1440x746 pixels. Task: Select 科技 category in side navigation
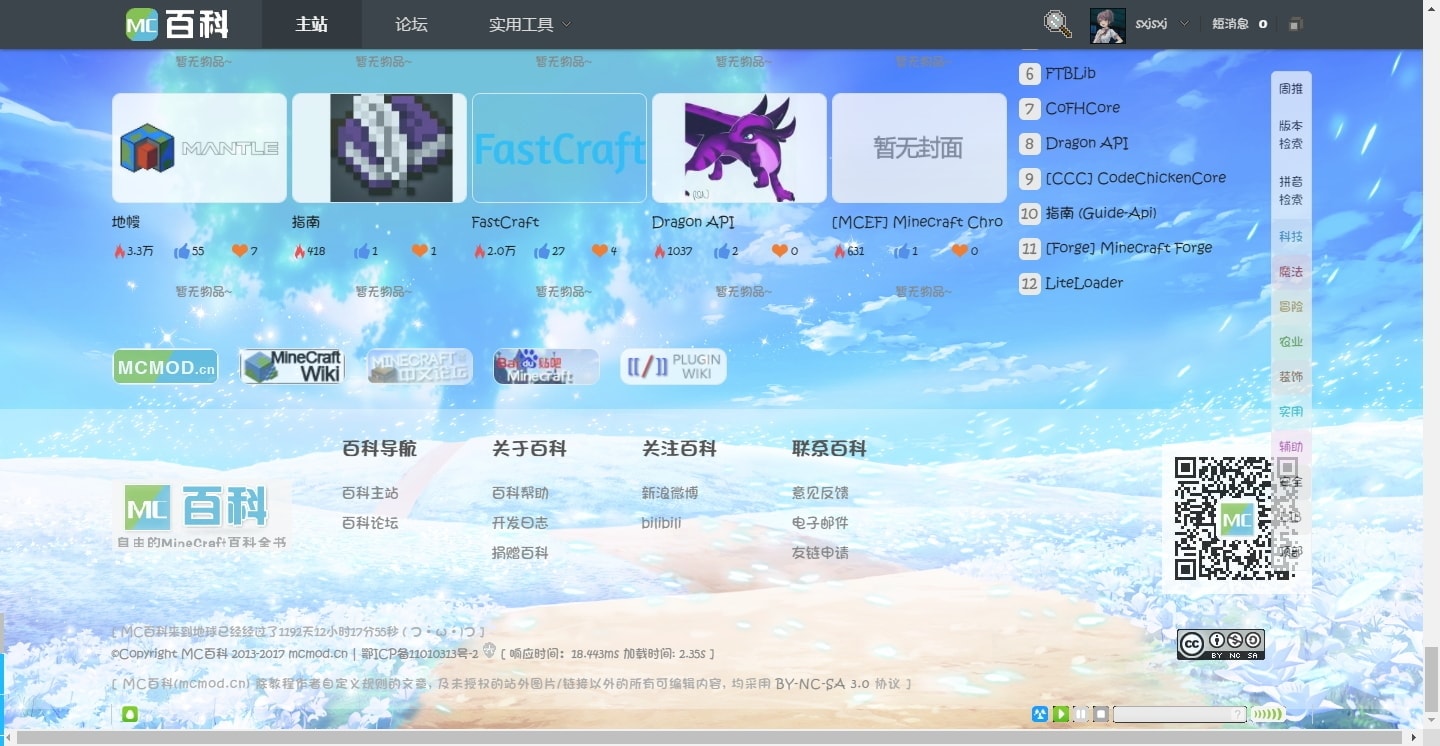click(x=1291, y=237)
